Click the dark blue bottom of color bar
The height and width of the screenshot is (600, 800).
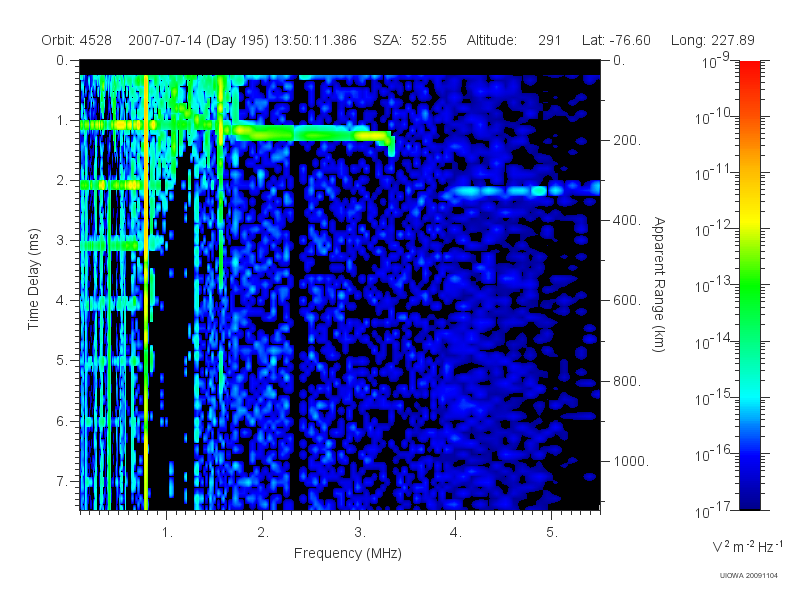(x=750, y=500)
